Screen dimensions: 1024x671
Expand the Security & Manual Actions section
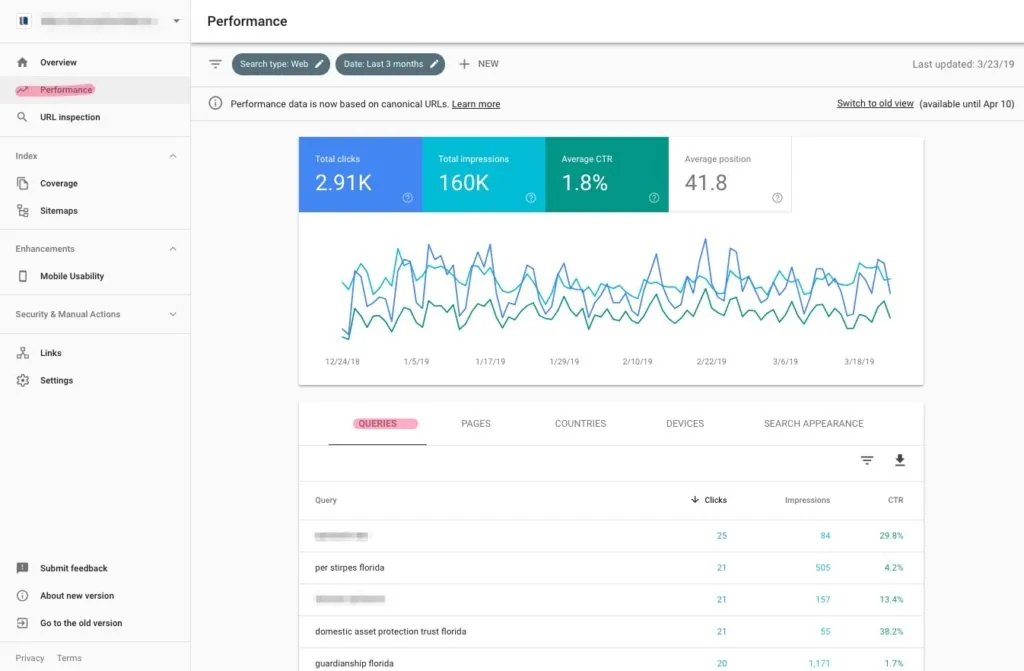pos(95,314)
